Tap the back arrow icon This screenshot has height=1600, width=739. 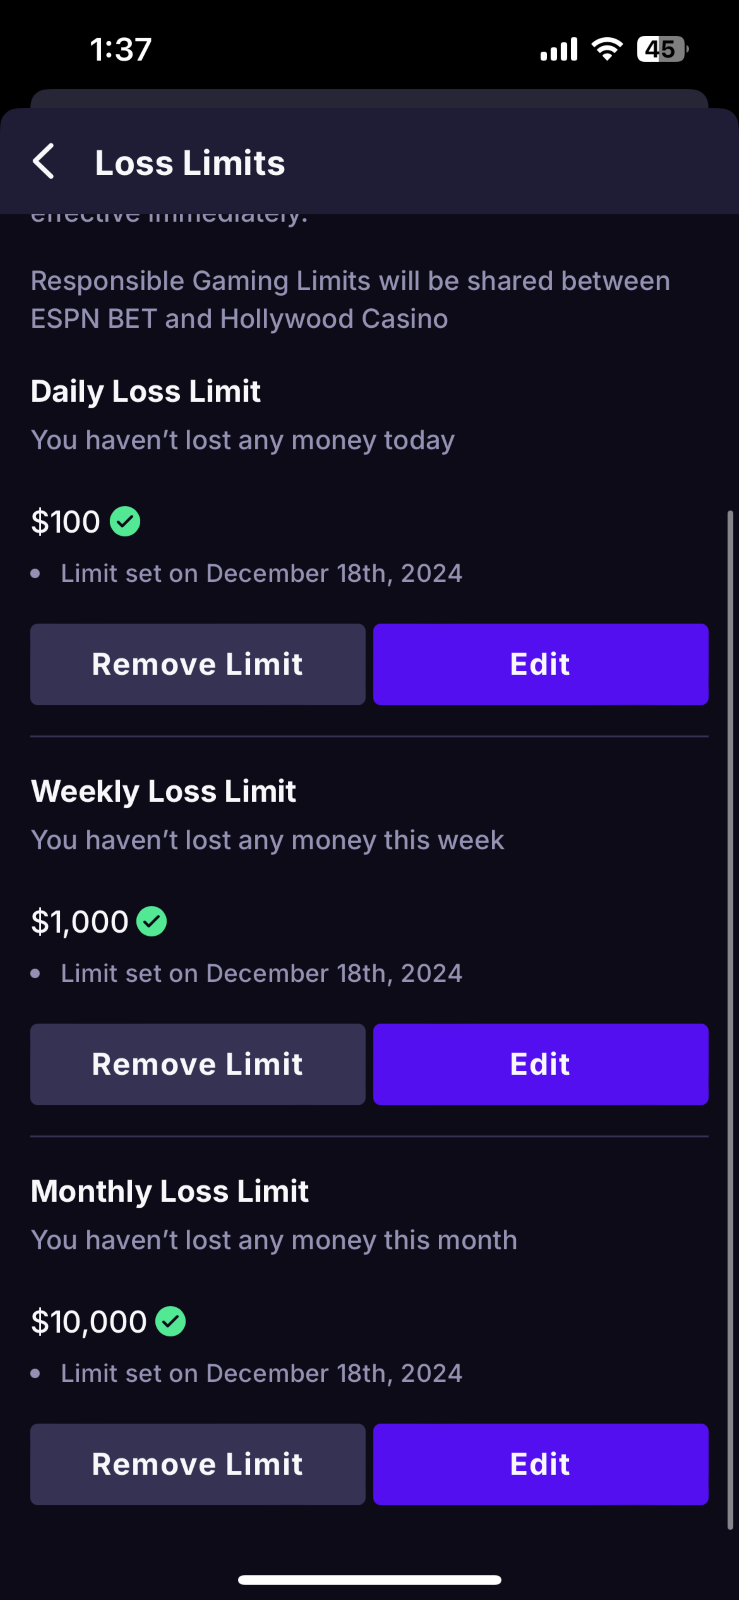[x=44, y=162]
